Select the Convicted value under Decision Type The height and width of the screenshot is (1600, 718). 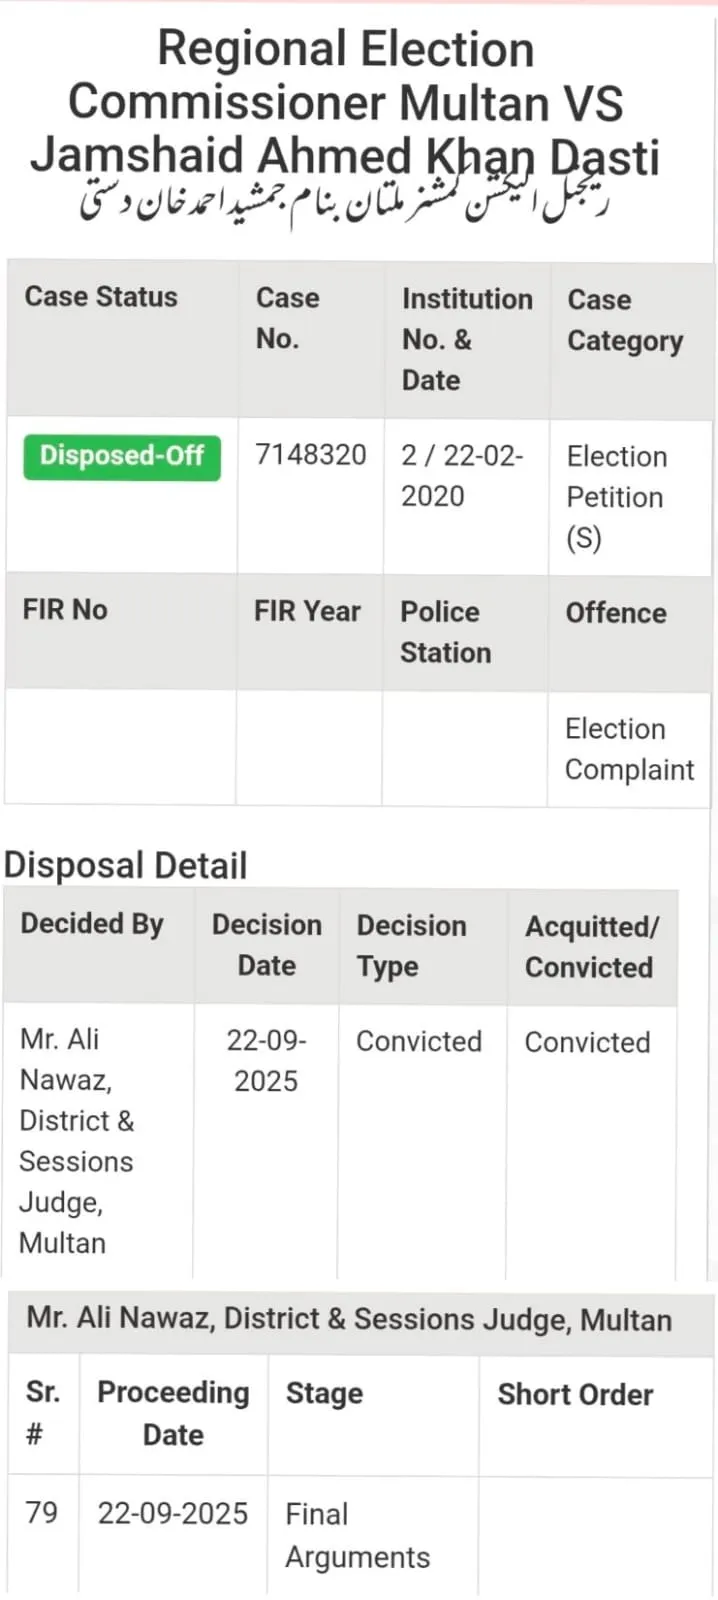coord(419,1042)
